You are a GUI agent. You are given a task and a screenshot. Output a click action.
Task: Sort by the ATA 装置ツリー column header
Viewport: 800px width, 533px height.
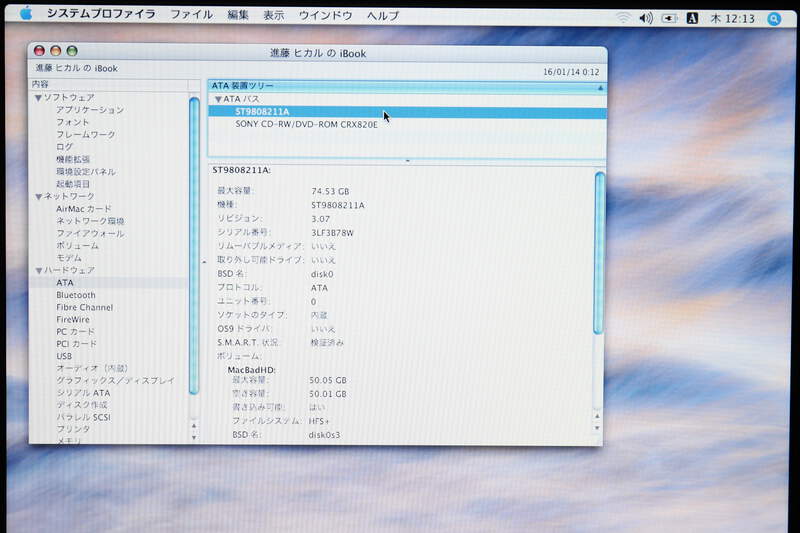407,86
